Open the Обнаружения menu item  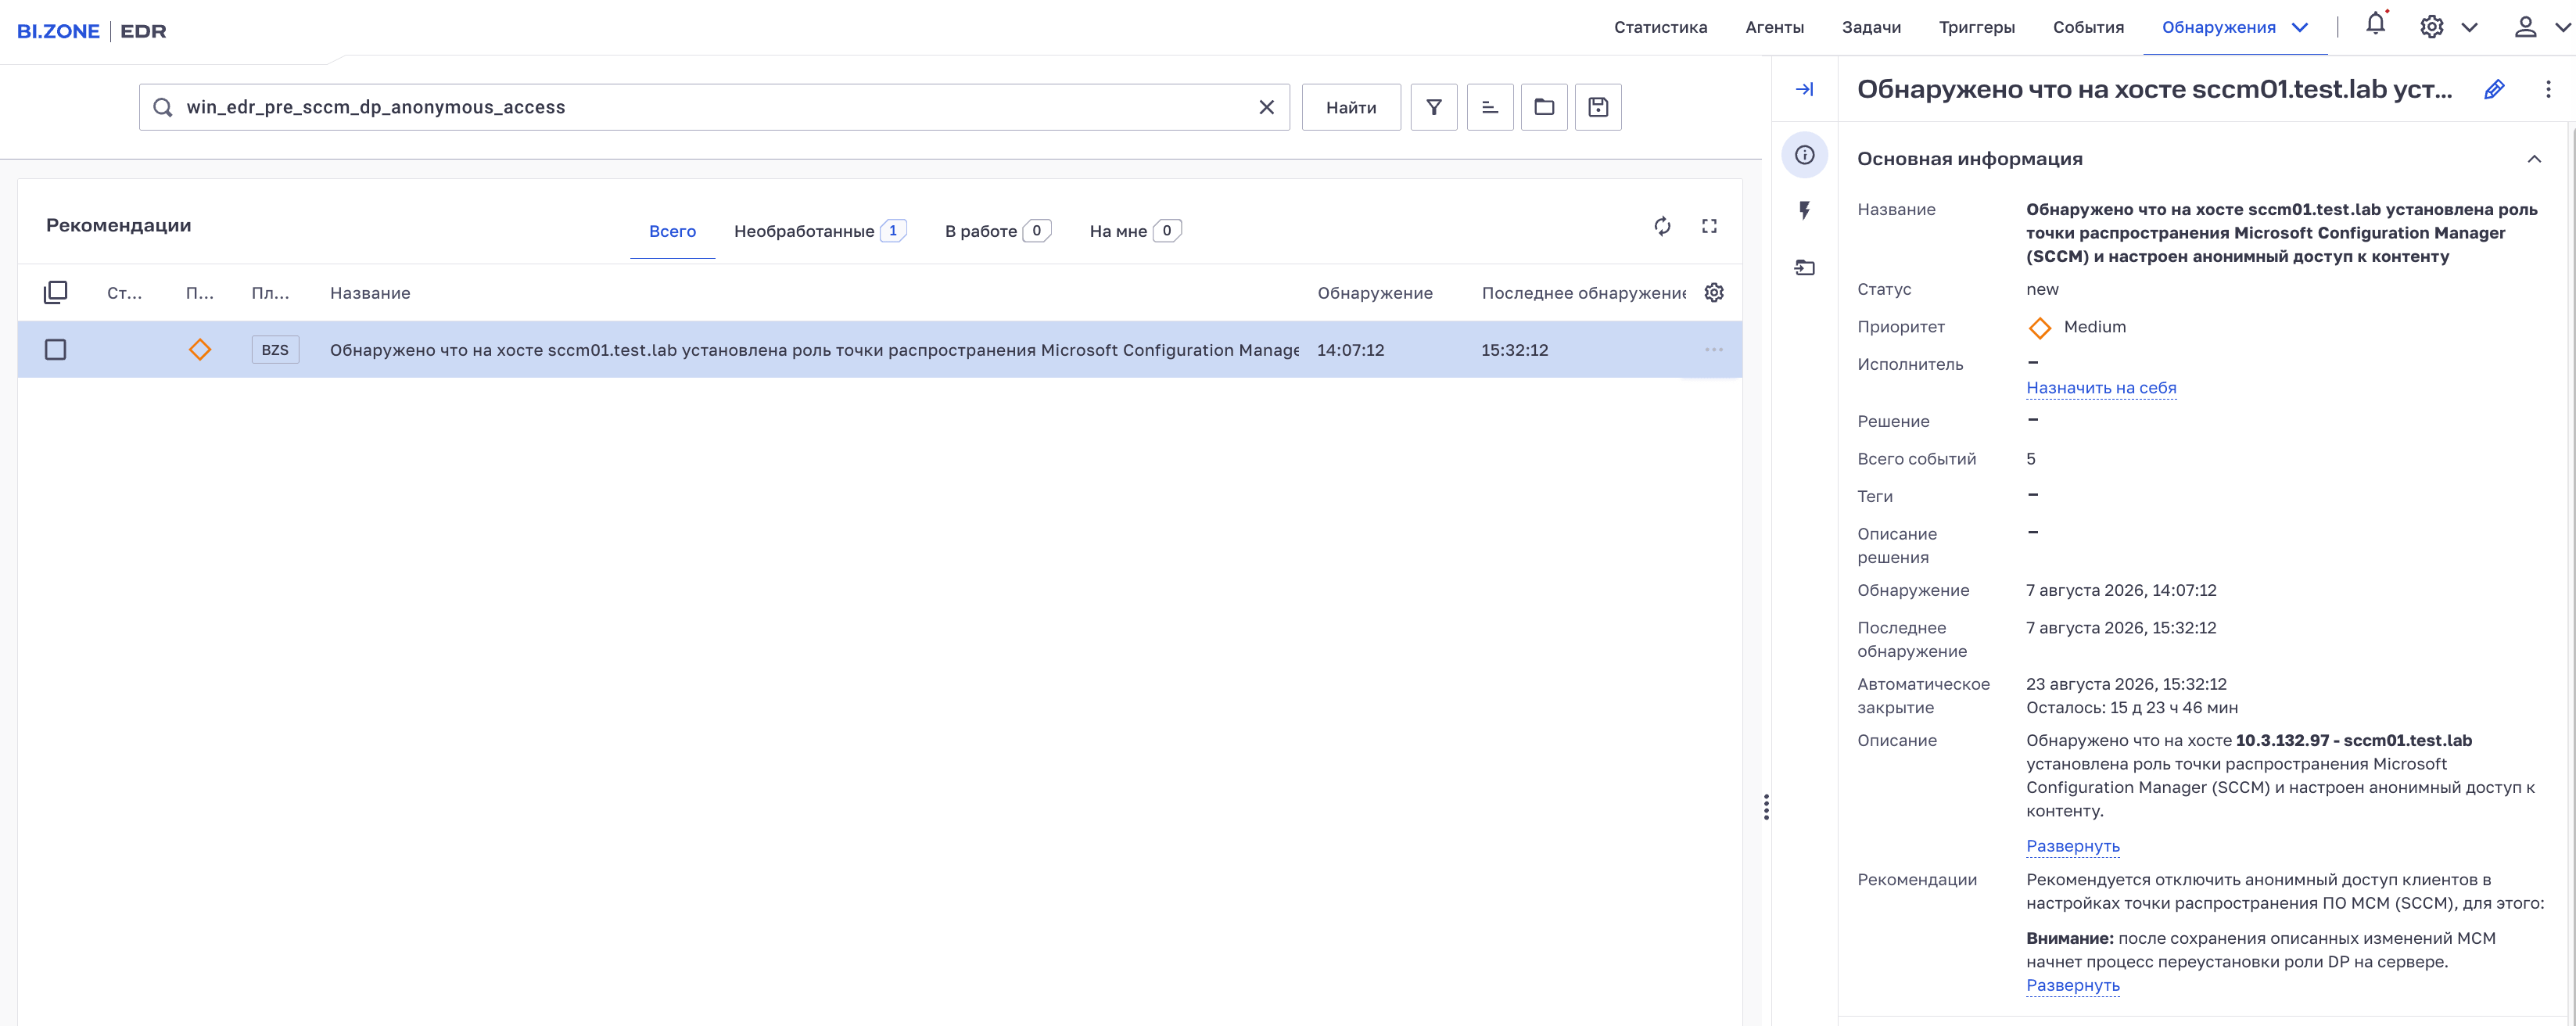(2218, 27)
